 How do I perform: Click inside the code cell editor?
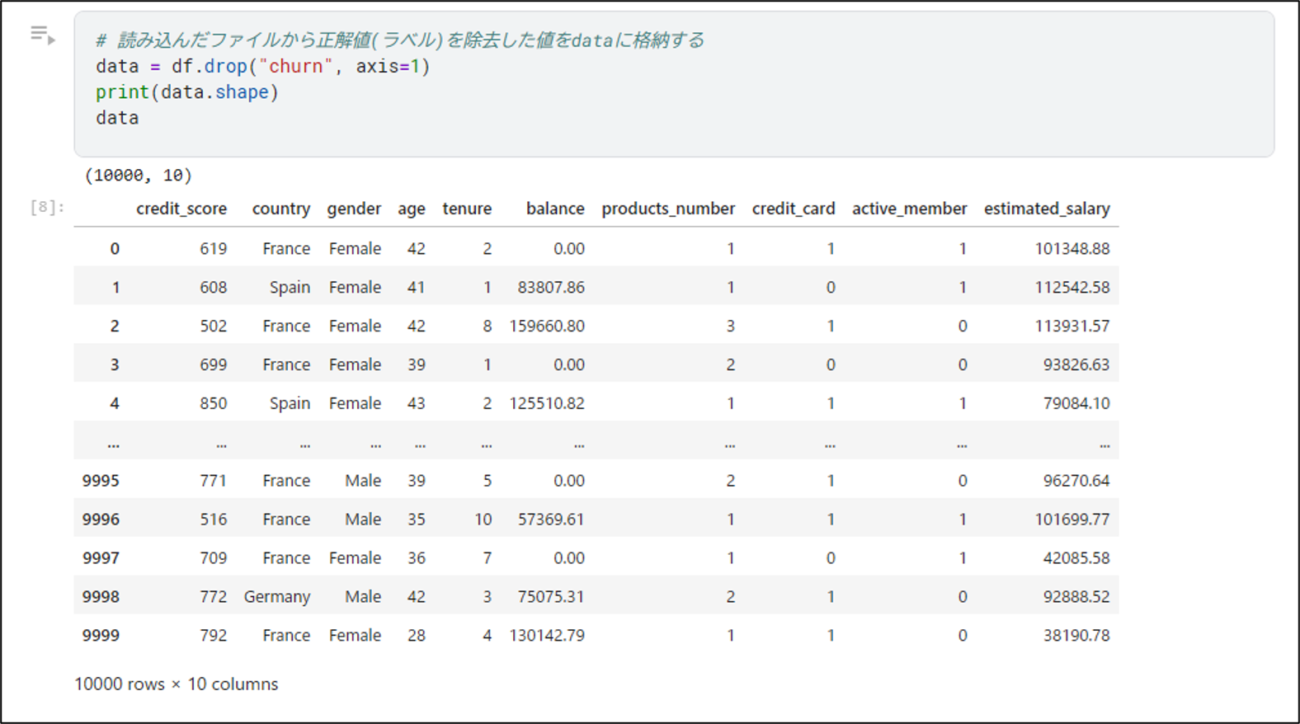pos(674,84)
